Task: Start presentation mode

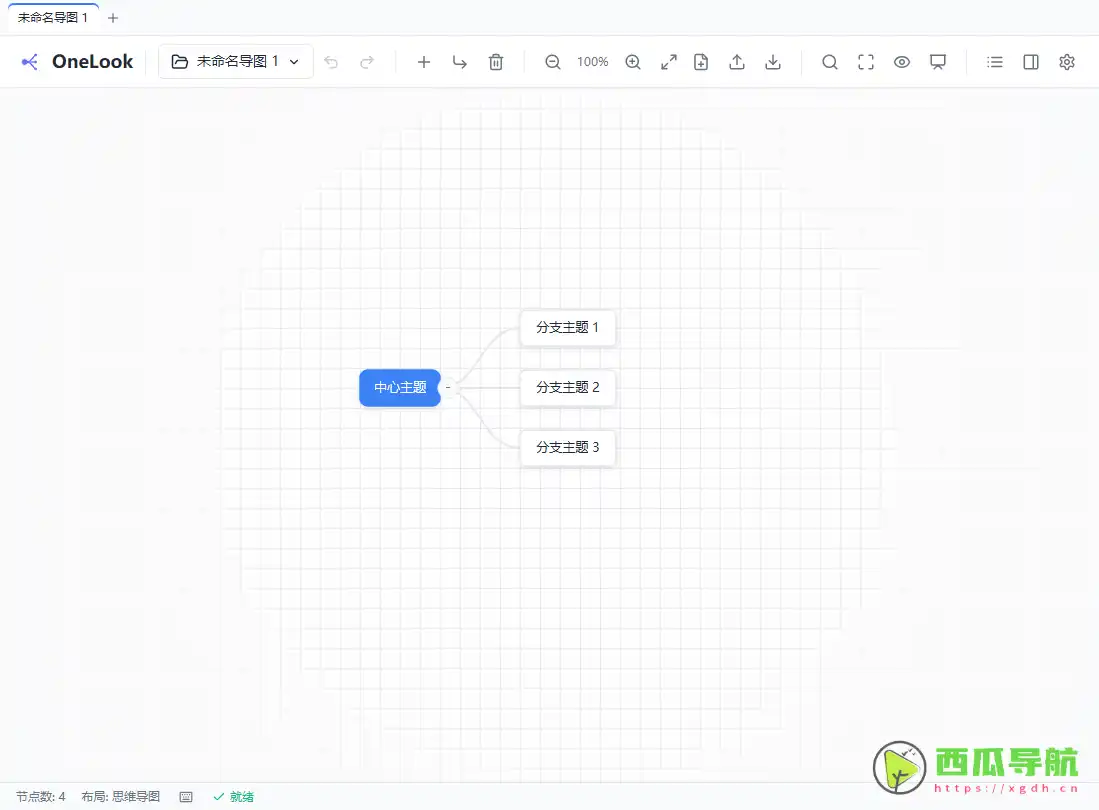Action: coord(938,61)
